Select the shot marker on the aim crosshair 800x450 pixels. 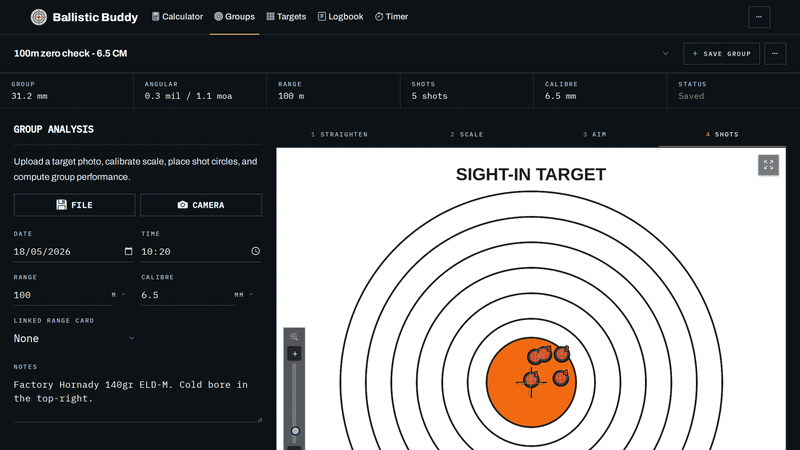coord(531,380)
